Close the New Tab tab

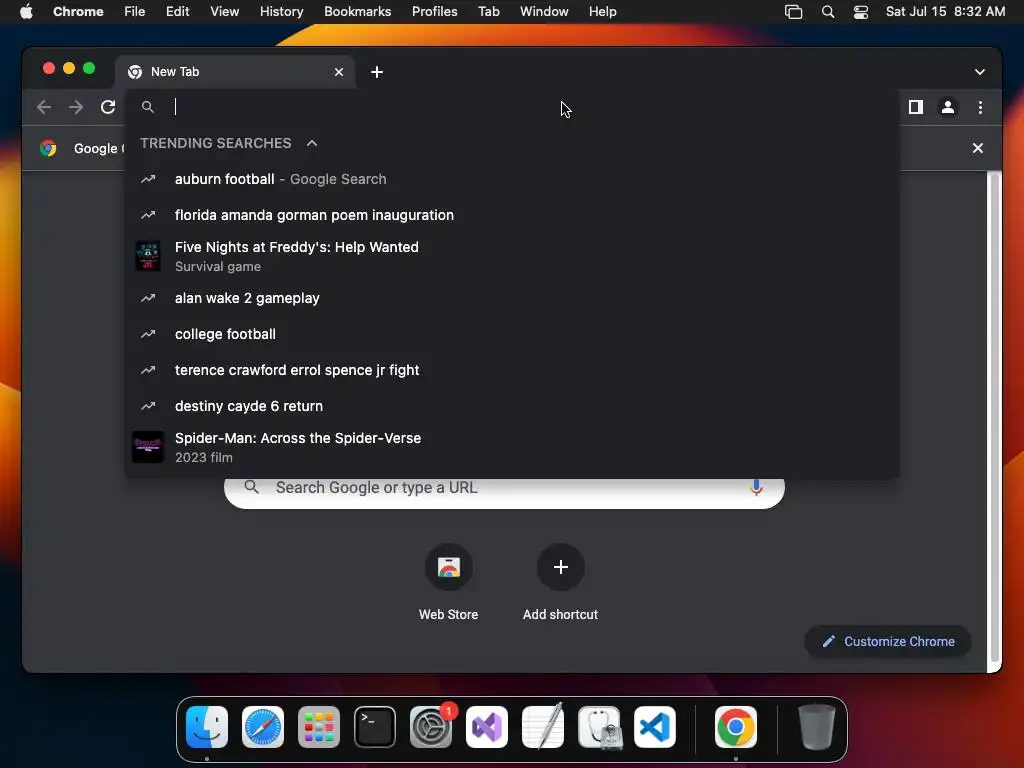click(x=339, y=72)
